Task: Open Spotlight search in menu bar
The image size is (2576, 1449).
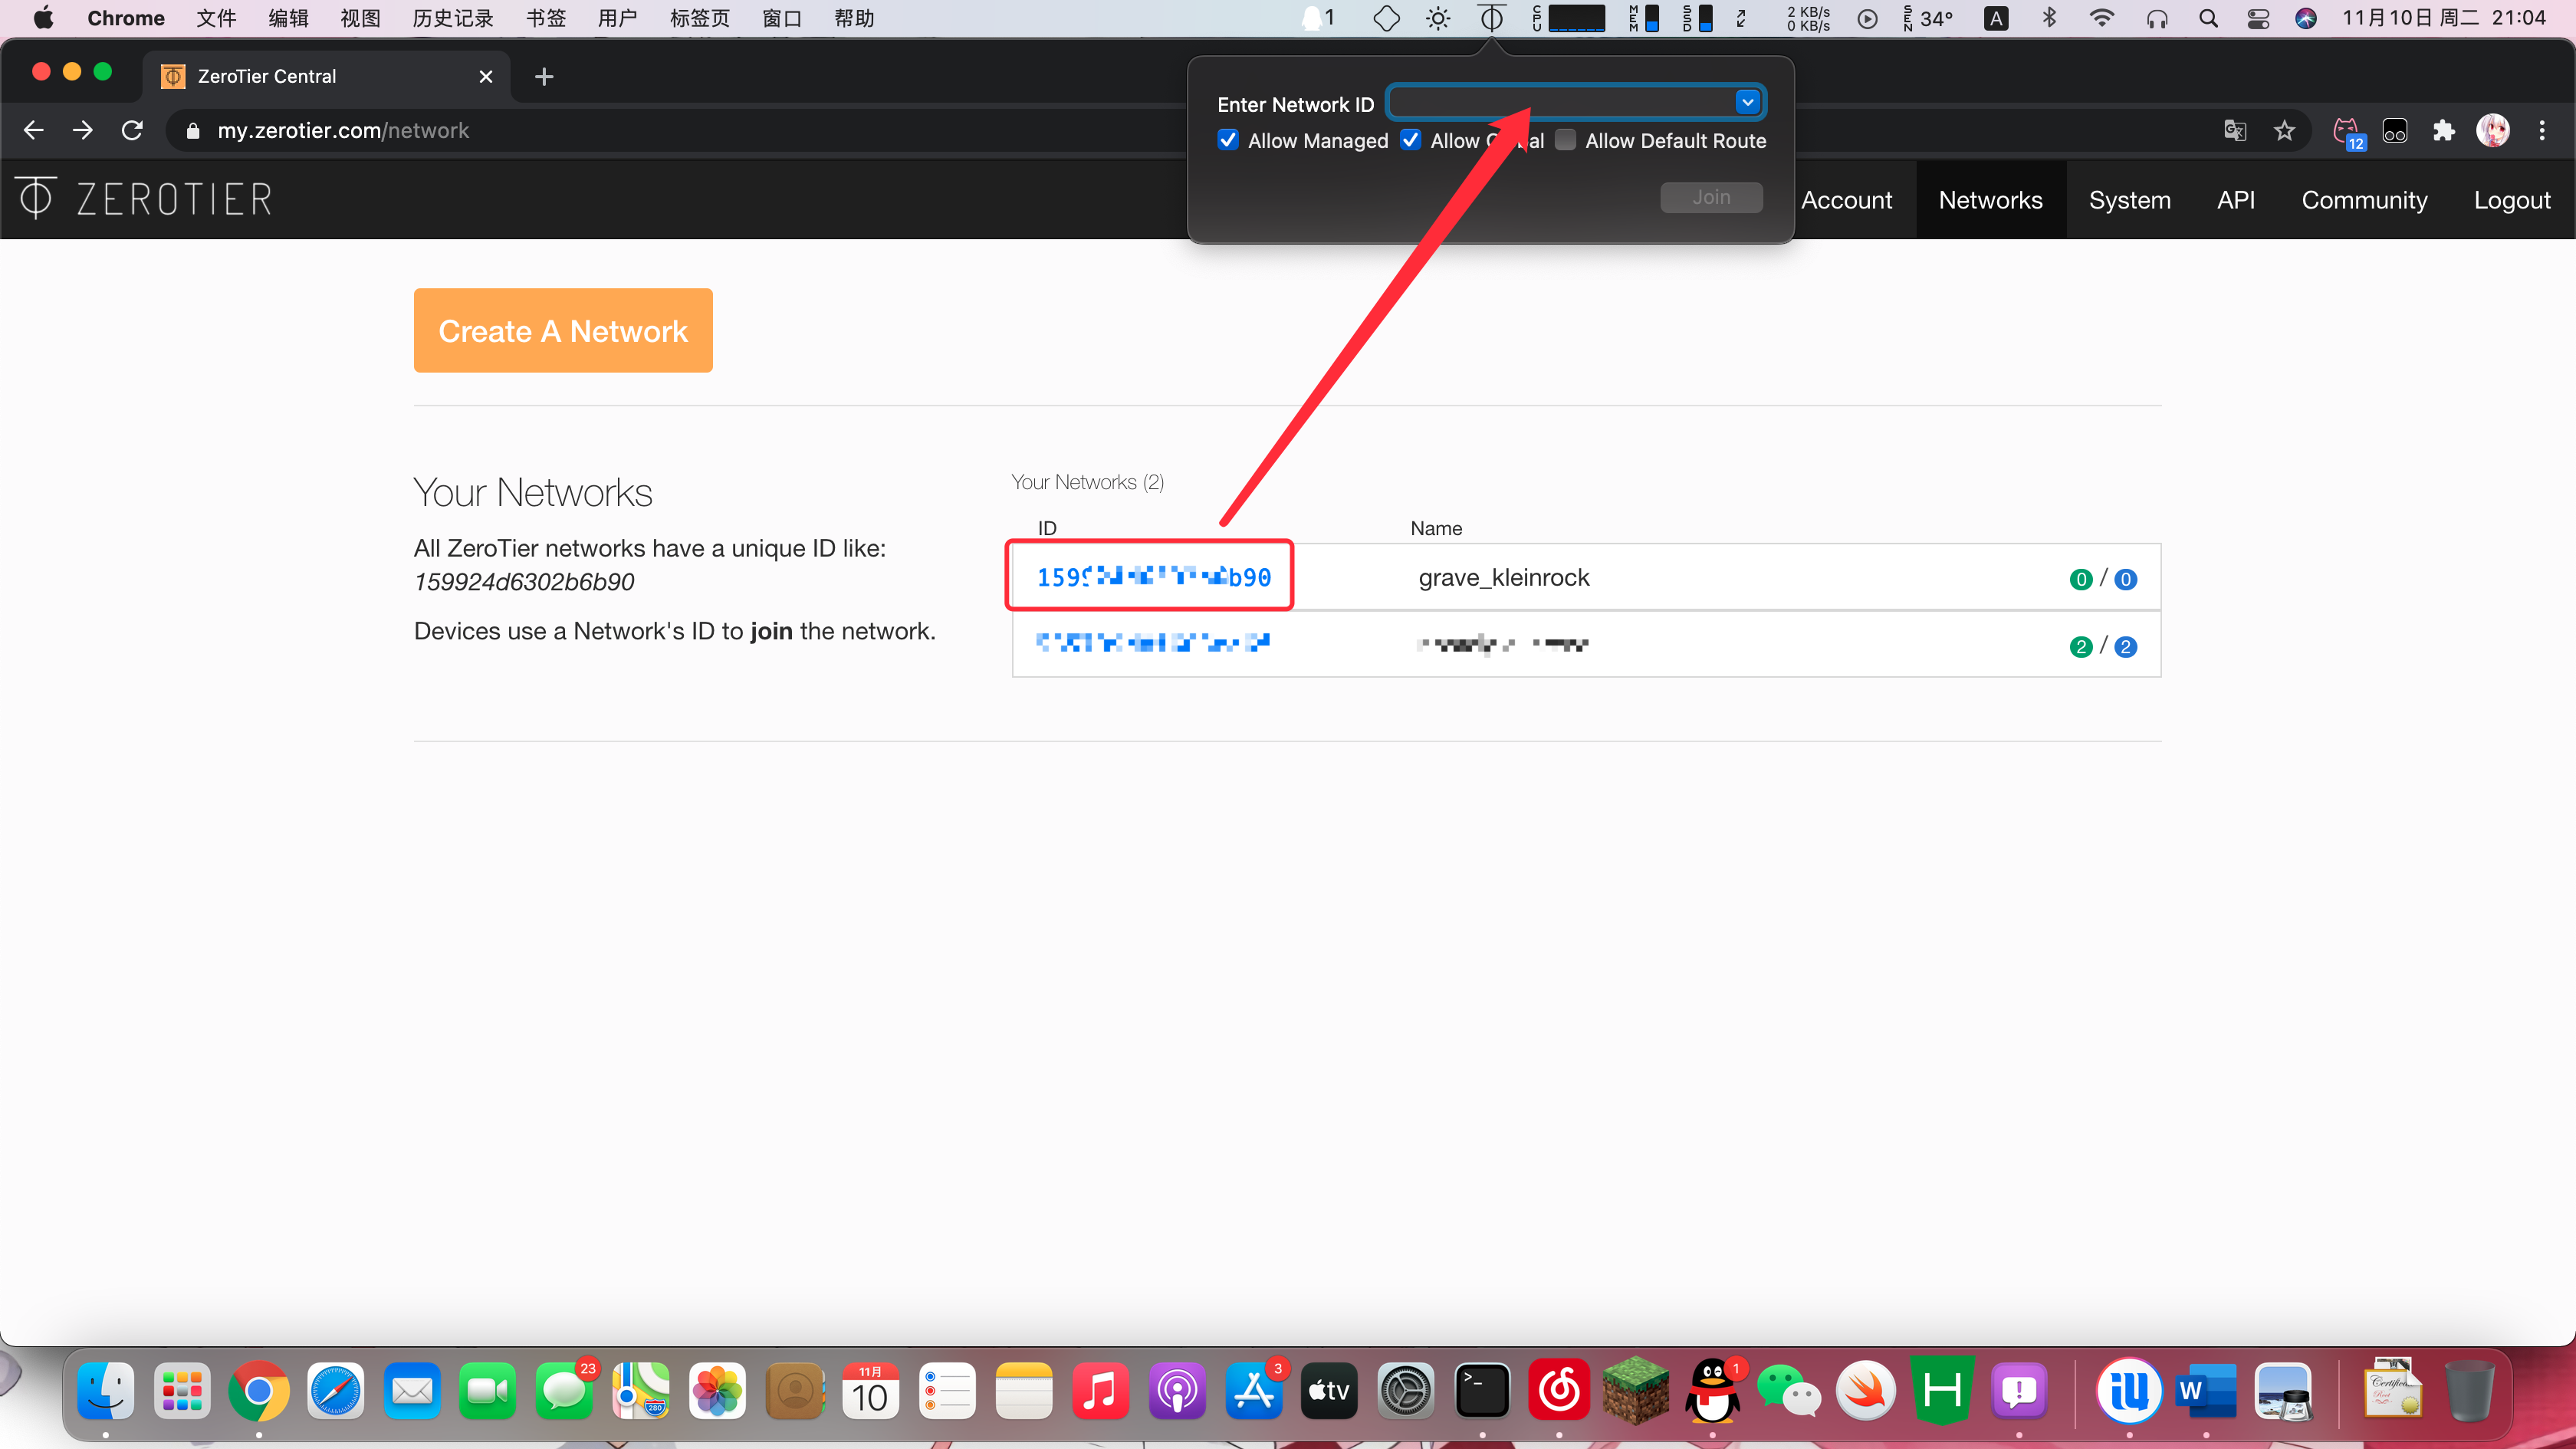Action: click(x=2208, y=18)
